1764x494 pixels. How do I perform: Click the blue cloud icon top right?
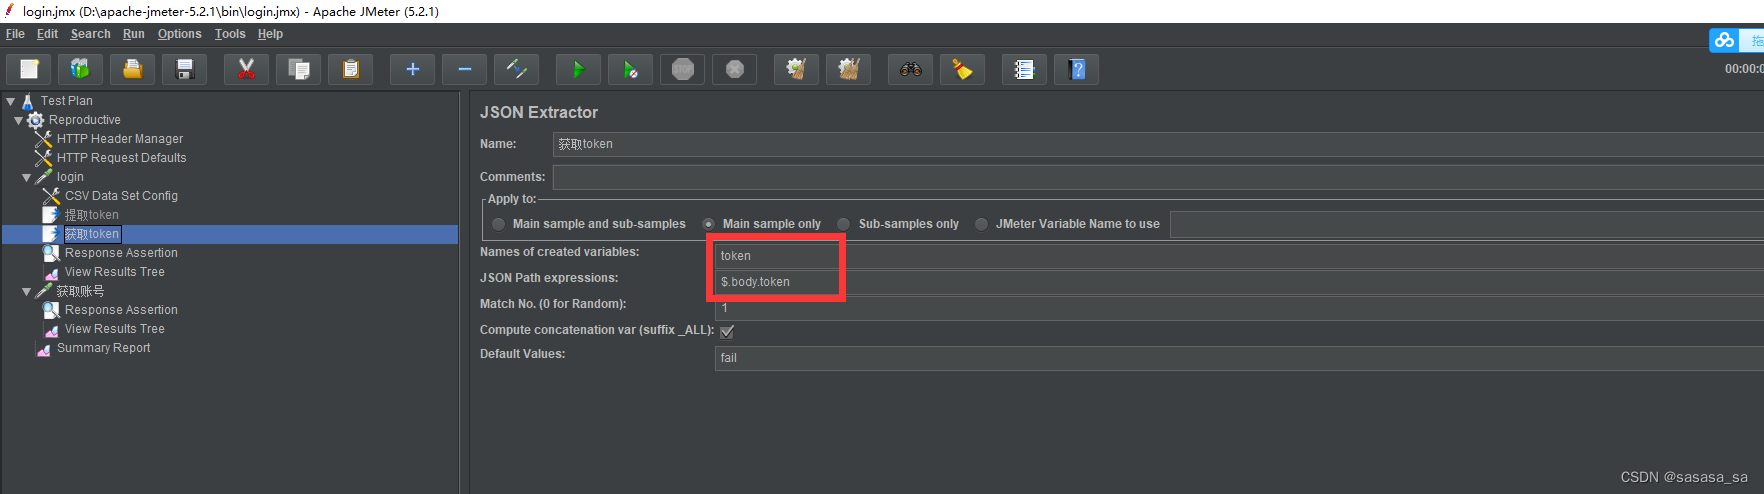coord(1724,40)
